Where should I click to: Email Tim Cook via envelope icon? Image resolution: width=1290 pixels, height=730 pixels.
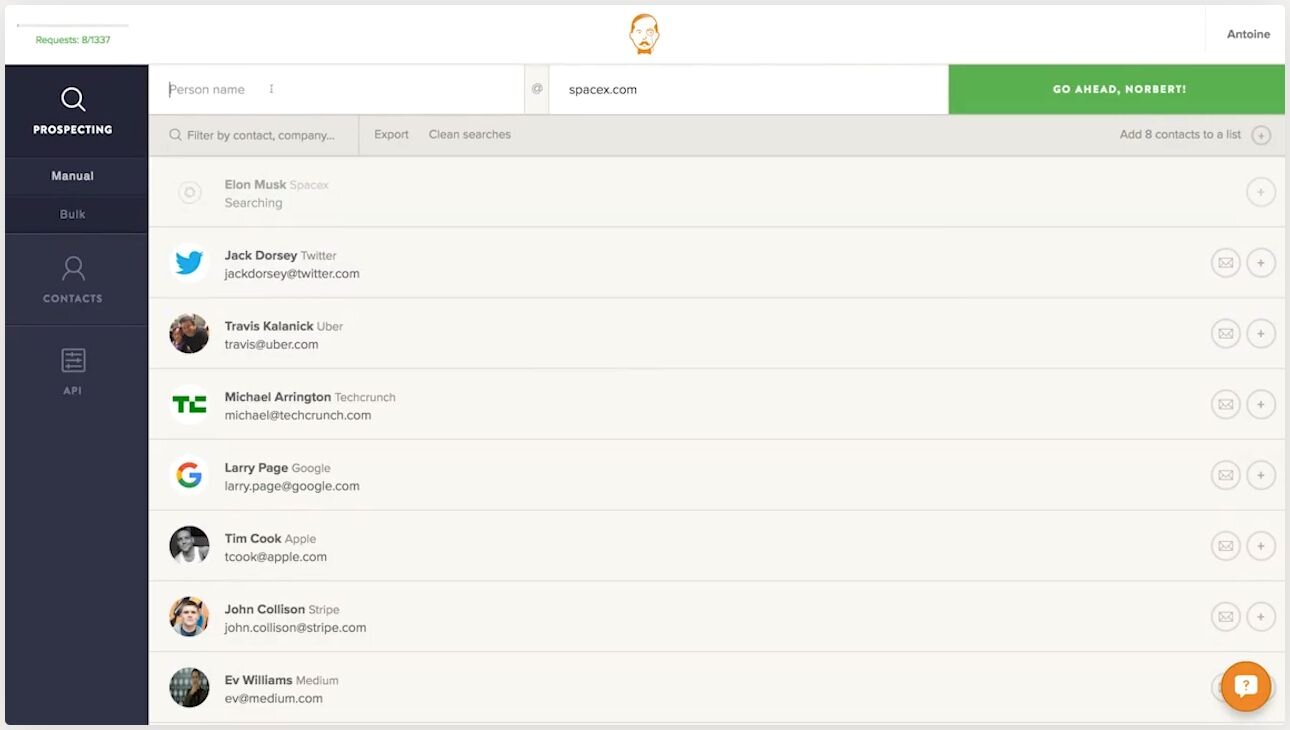click(x=1225, y=546)
